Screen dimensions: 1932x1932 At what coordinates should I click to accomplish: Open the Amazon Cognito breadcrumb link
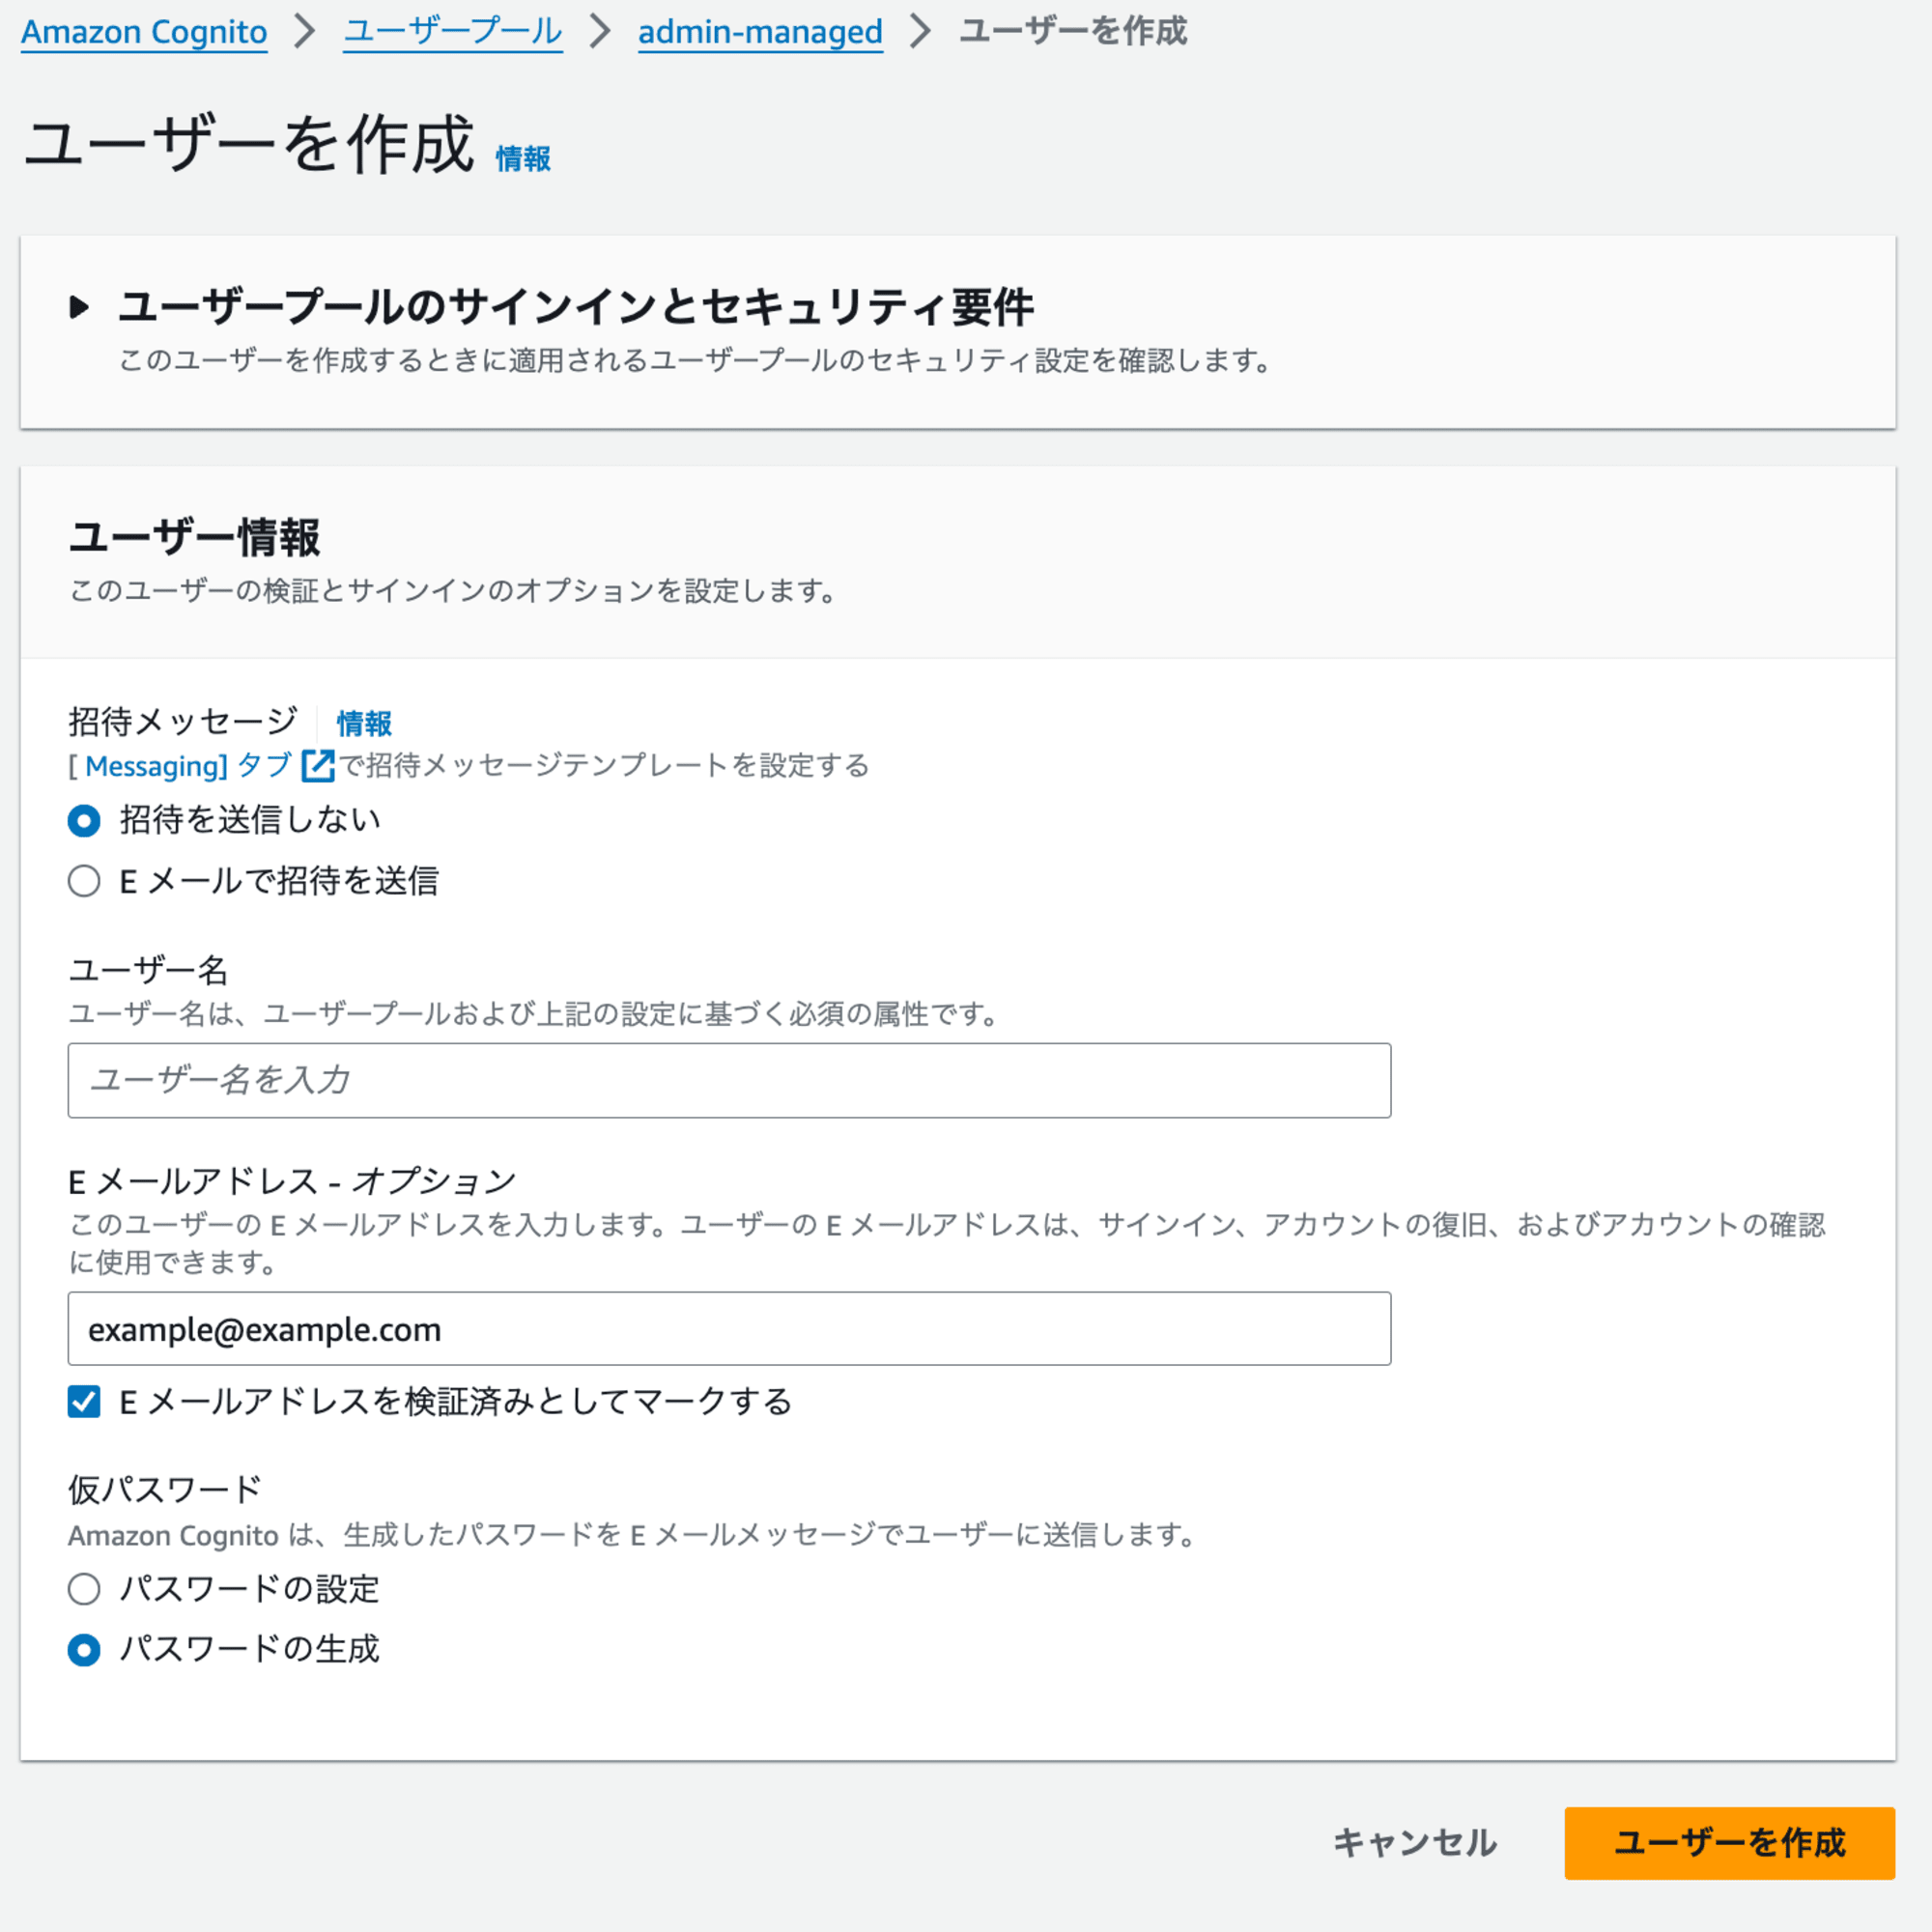[144, 32]
